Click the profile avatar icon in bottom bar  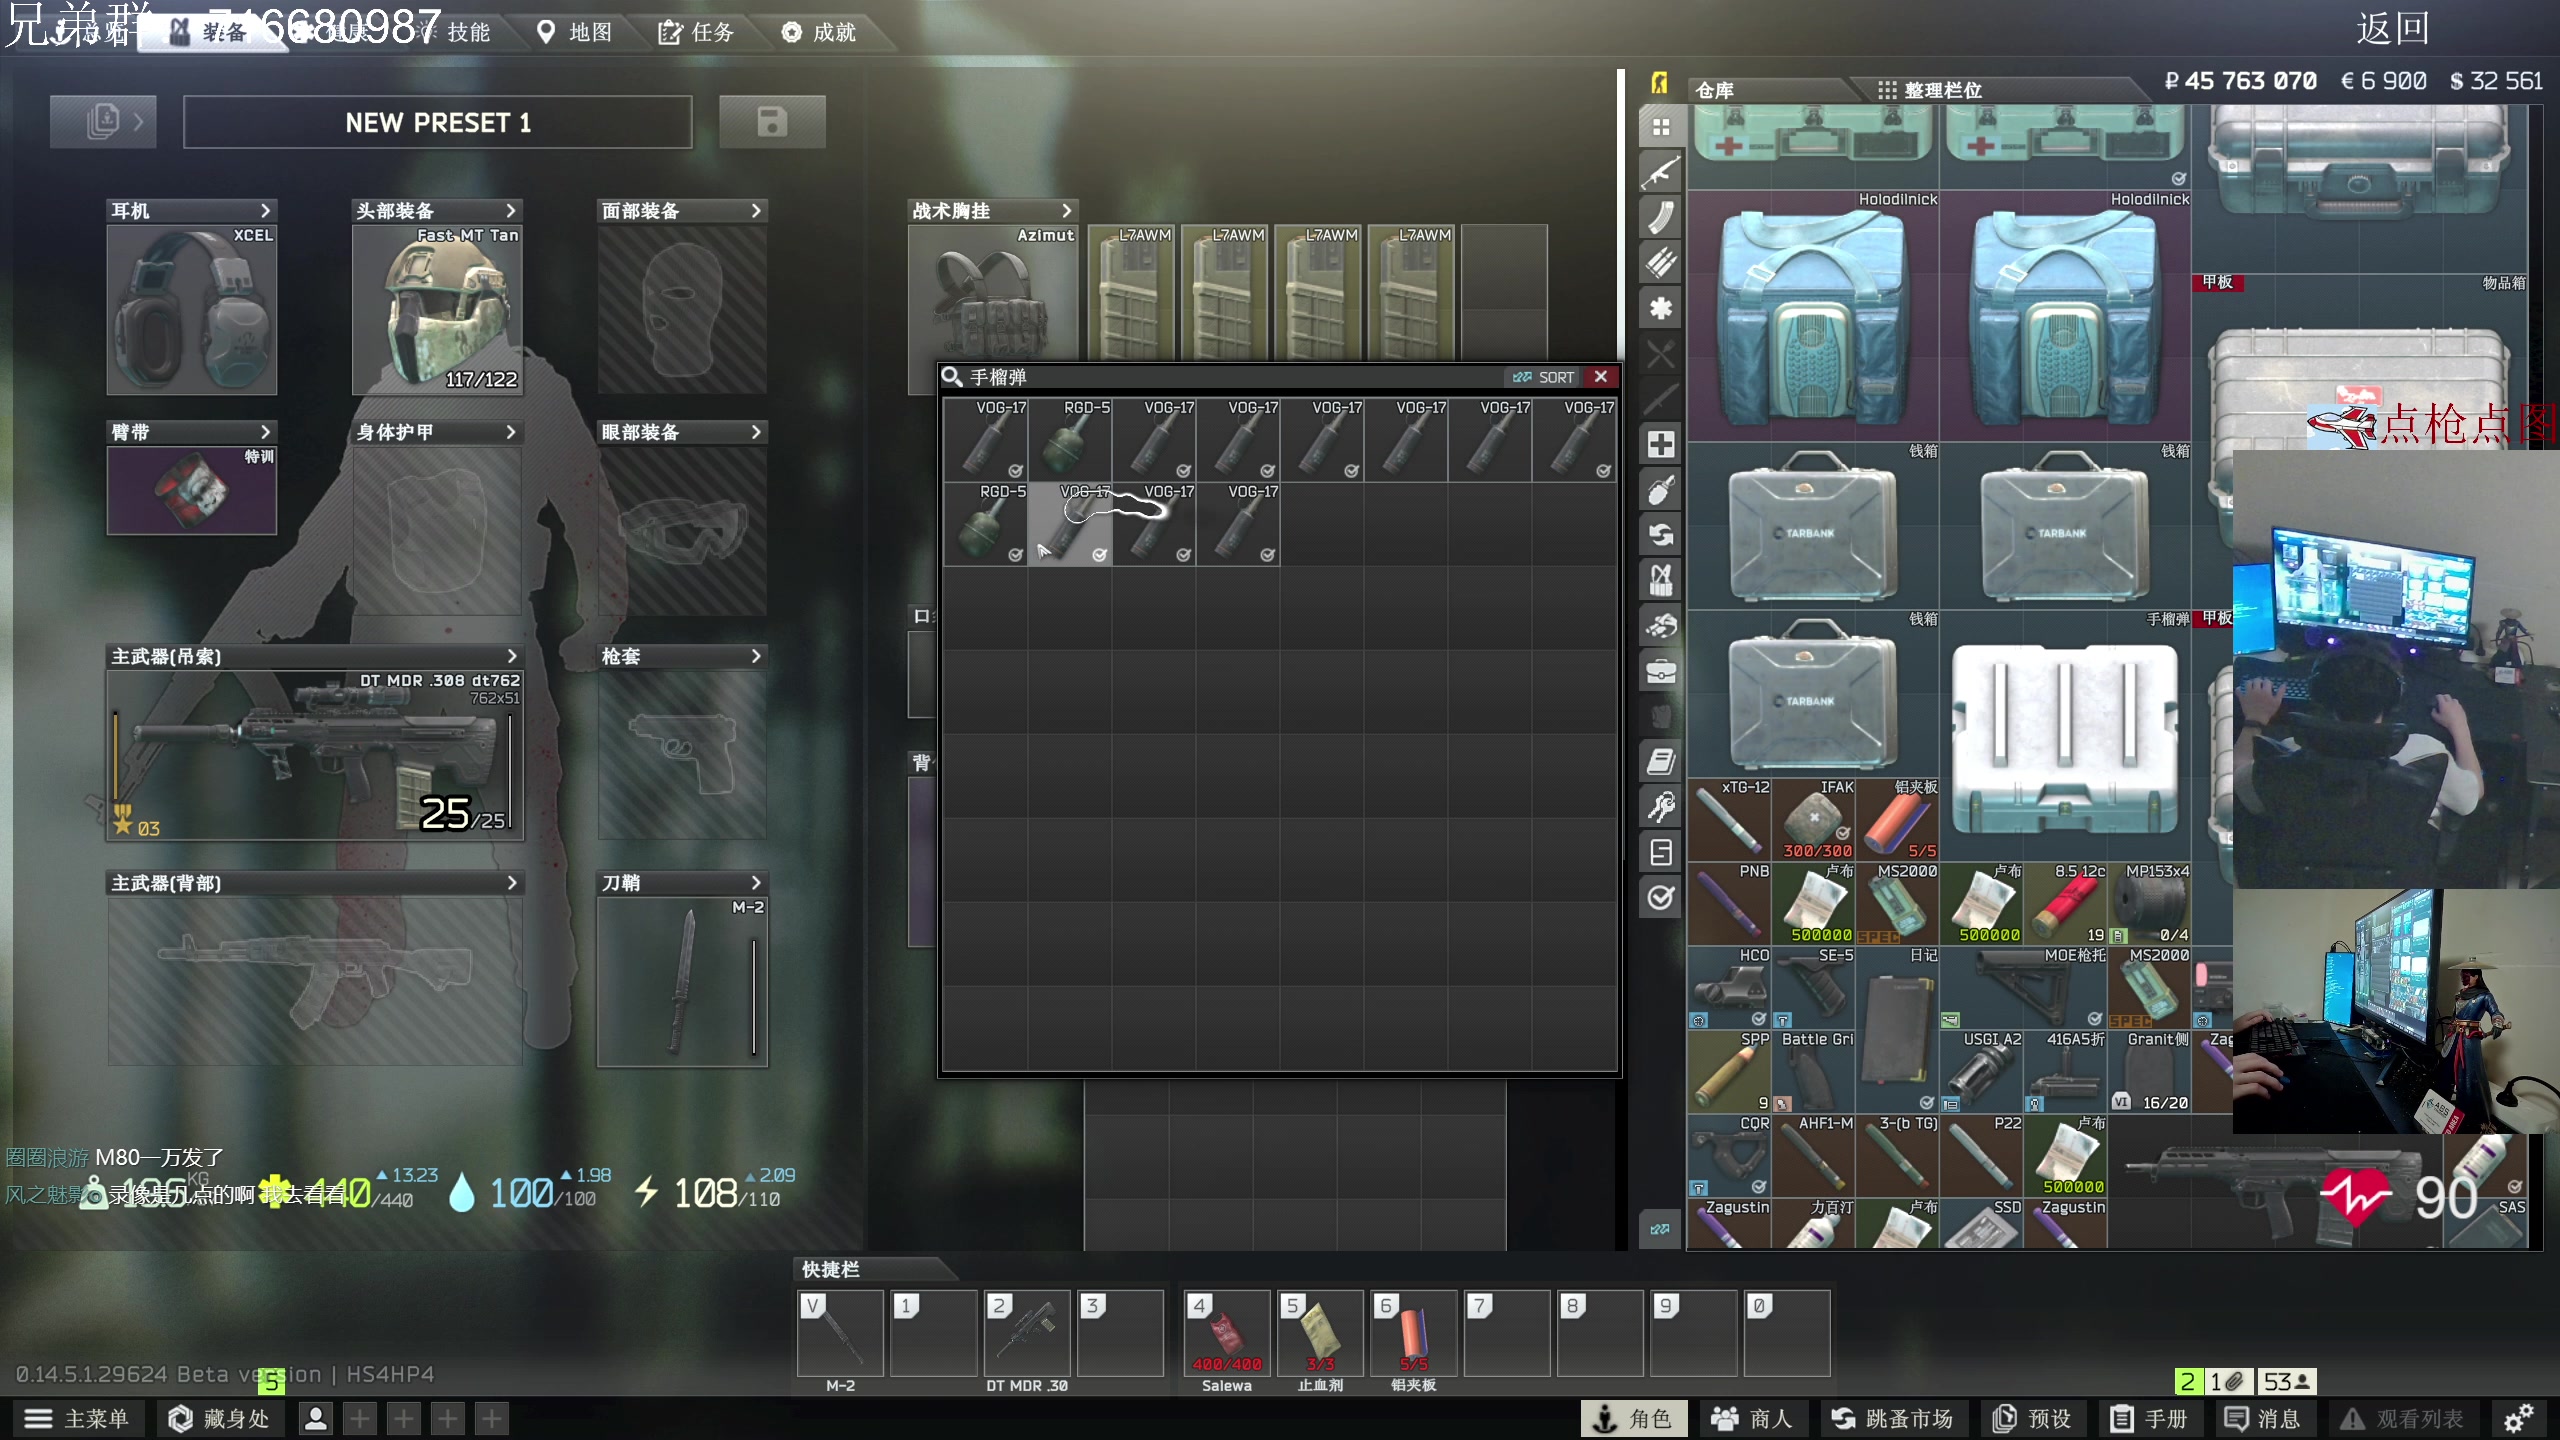315,1418
